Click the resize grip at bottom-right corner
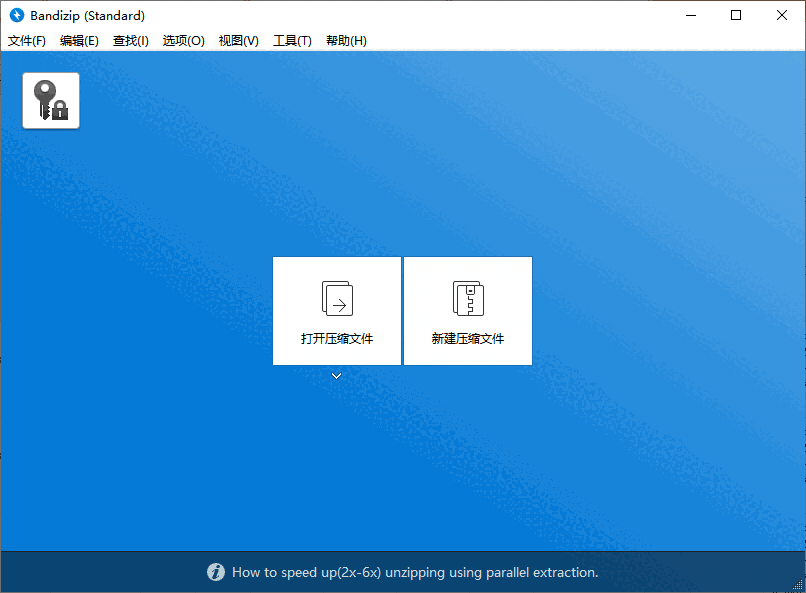 [798, 586]
